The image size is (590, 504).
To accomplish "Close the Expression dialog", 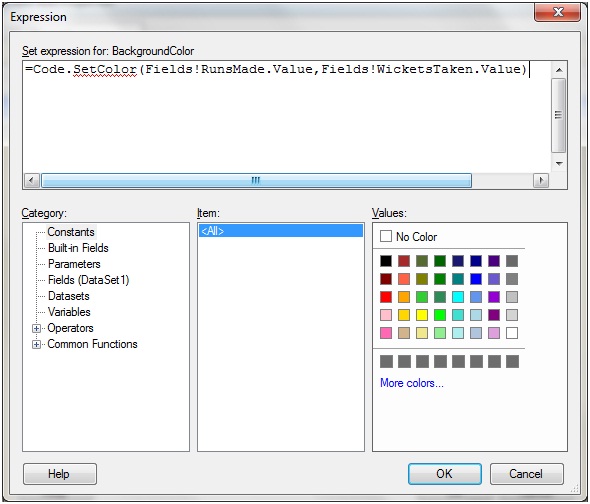I will [x=558, y=12].
